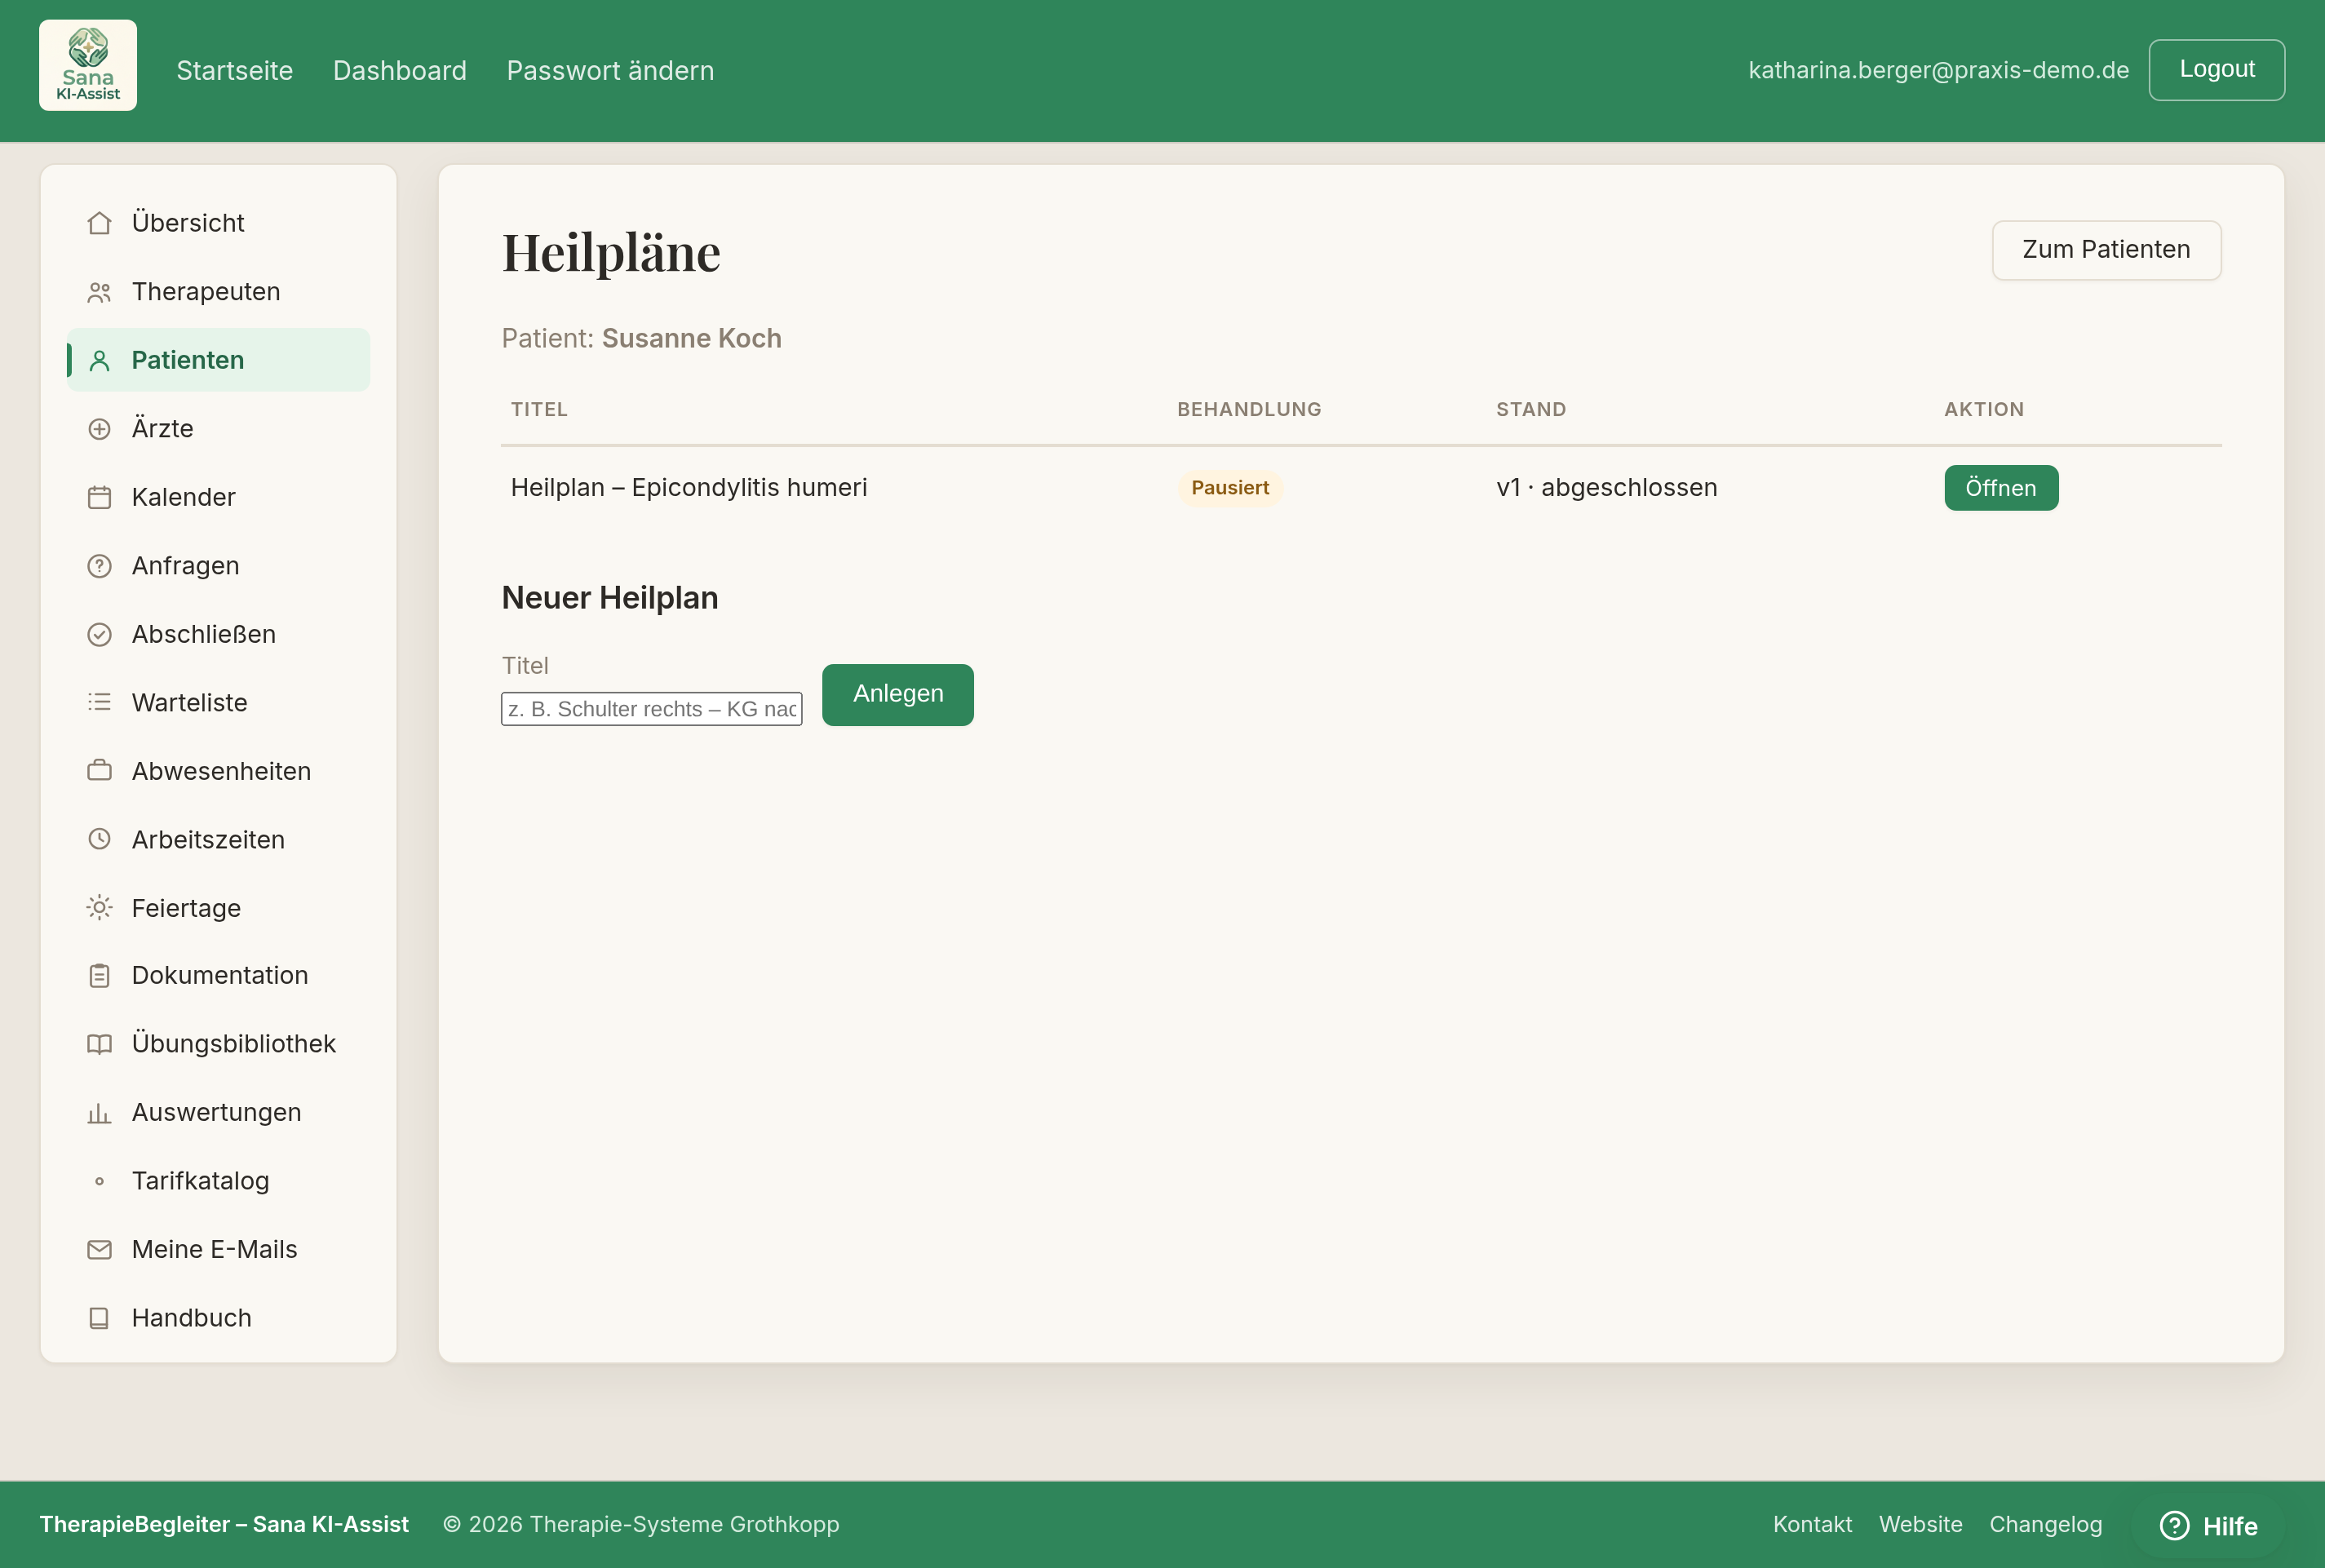Open the Übungsbibliothek
Viewport: 2325px width, 1568px height.
tap(218, 1044)
